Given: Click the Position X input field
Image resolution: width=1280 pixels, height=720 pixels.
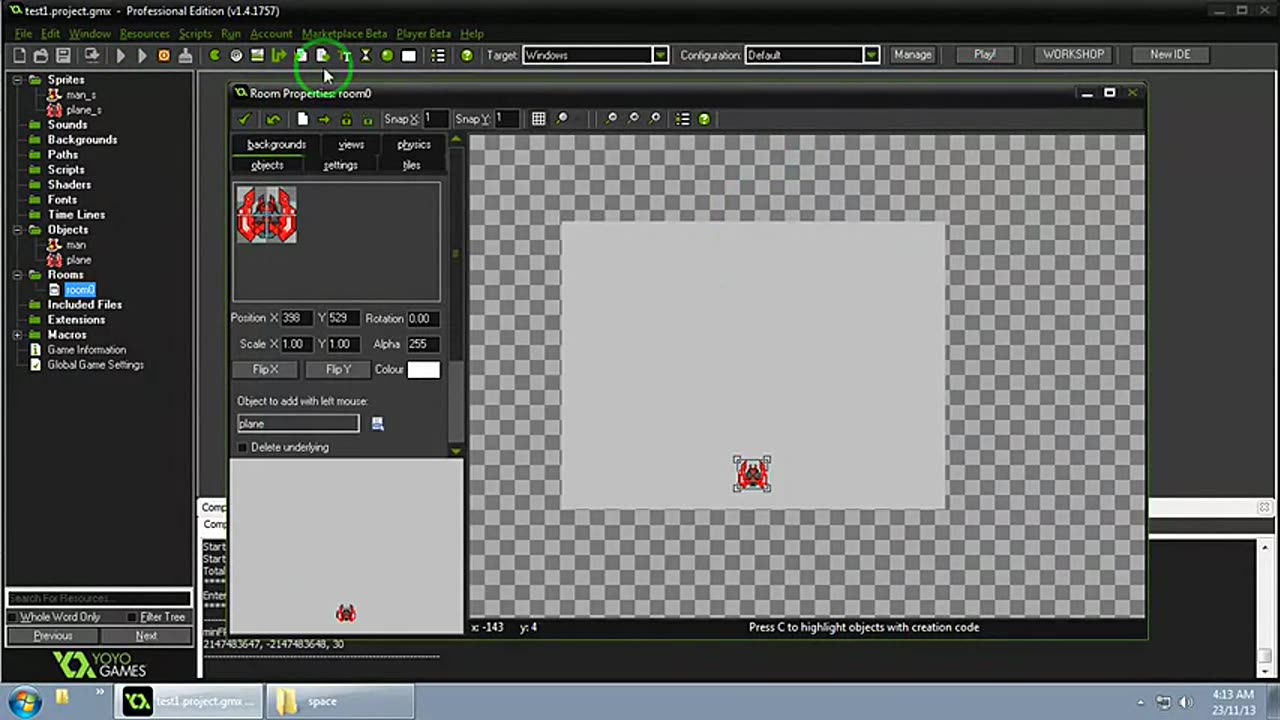Looking at the screenshot, I should 296,318.
